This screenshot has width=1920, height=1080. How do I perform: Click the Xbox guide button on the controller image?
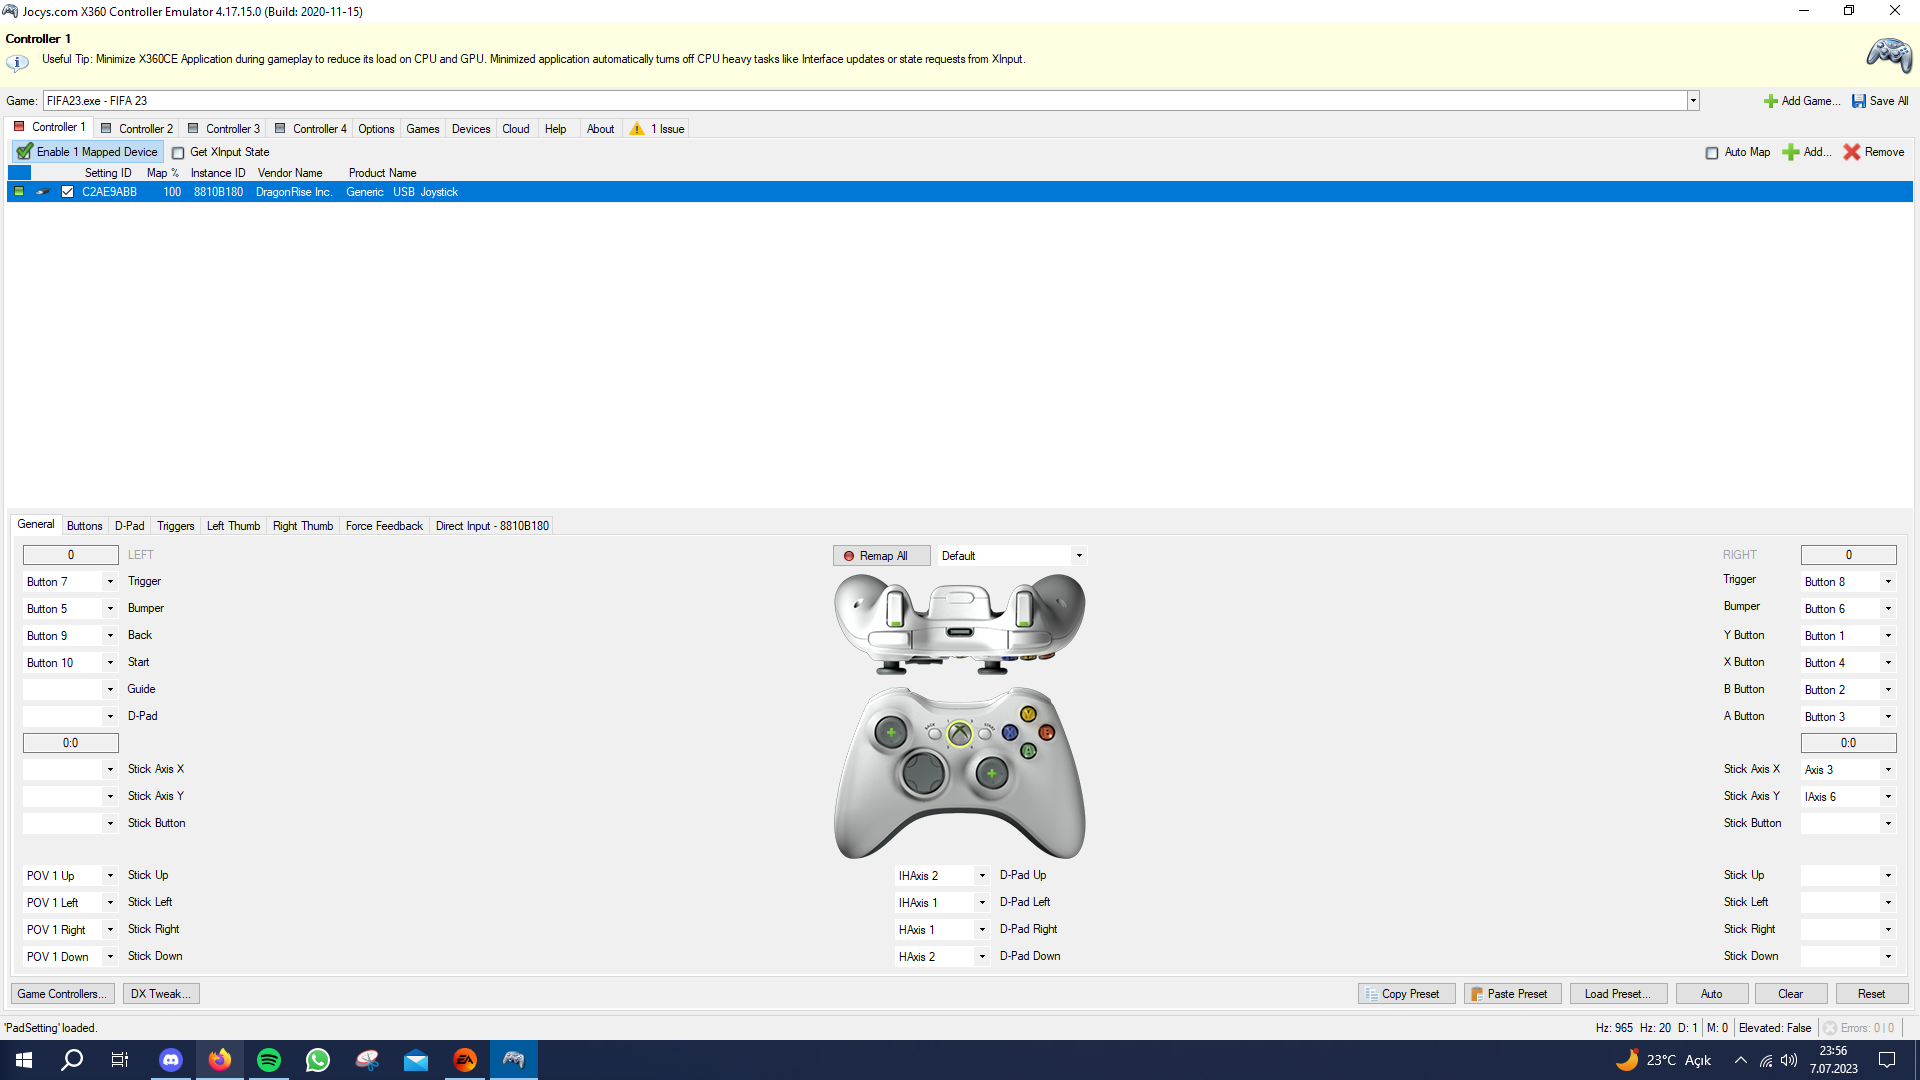(x=959, y=735)
